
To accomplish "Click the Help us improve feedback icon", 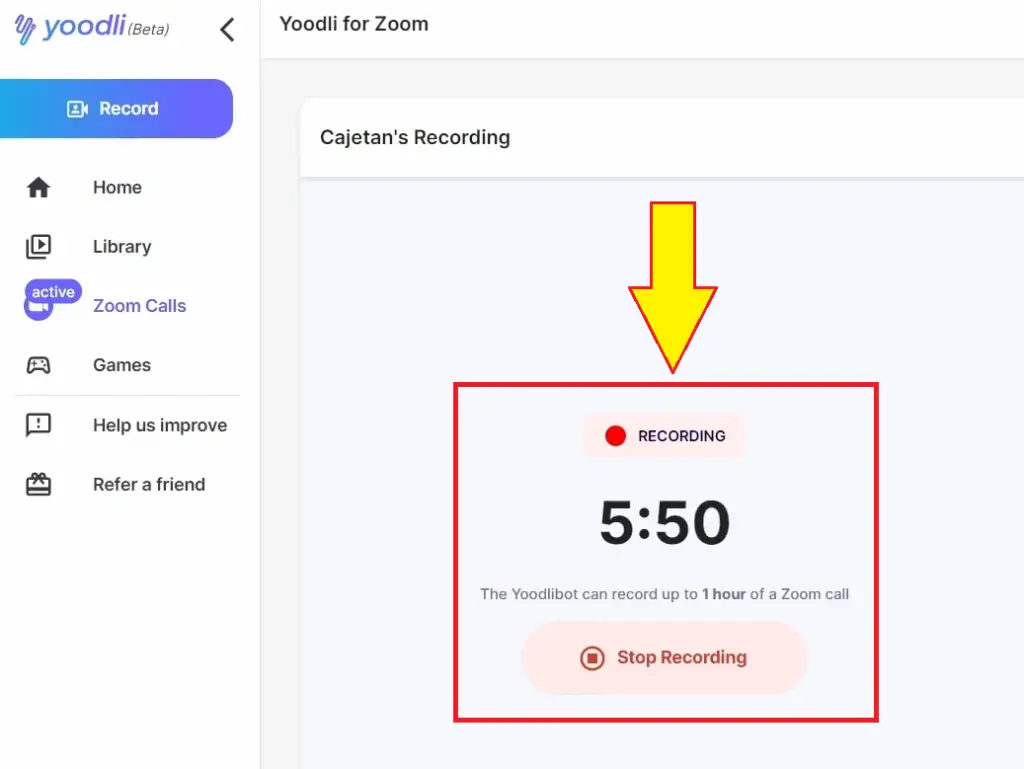I will pos(39,425).
